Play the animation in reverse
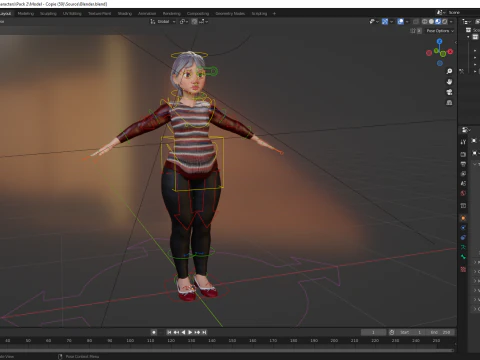This screenshot has height=360, width=480. click(x=183, y=332)
